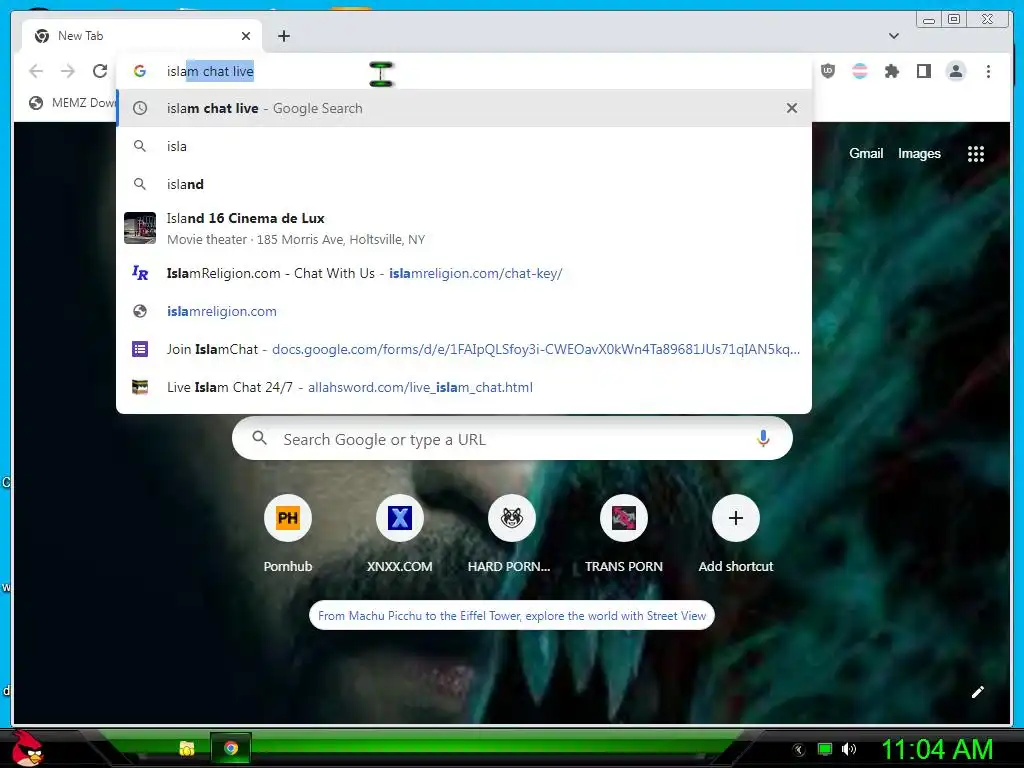Click the Add shortcut plus button

[735, 518]
